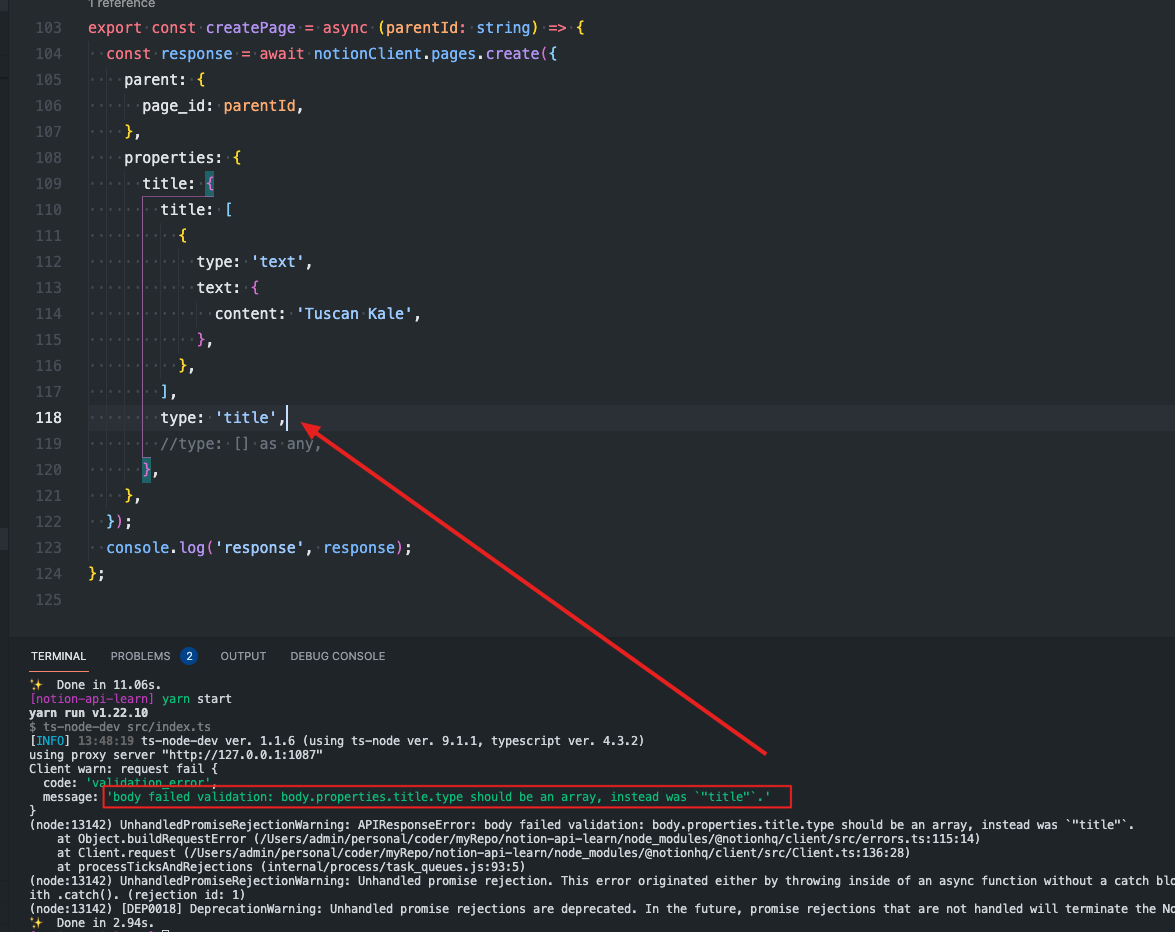Click the sparkle icon before 'Done in 2.94s'

[34, 922]
